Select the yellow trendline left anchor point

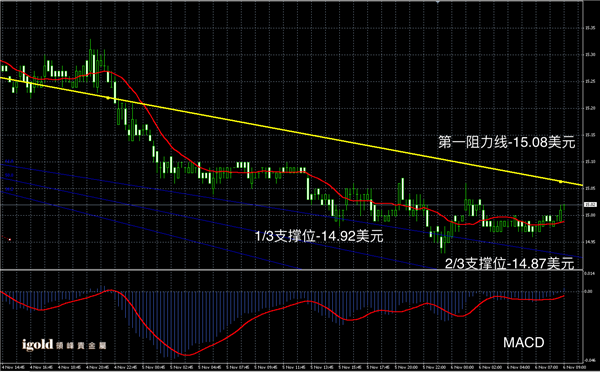click(108, 98)
